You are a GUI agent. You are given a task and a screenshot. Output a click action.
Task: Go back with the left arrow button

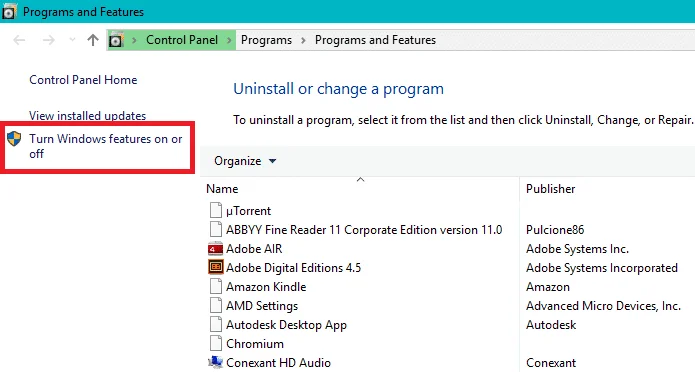point(19,40)
